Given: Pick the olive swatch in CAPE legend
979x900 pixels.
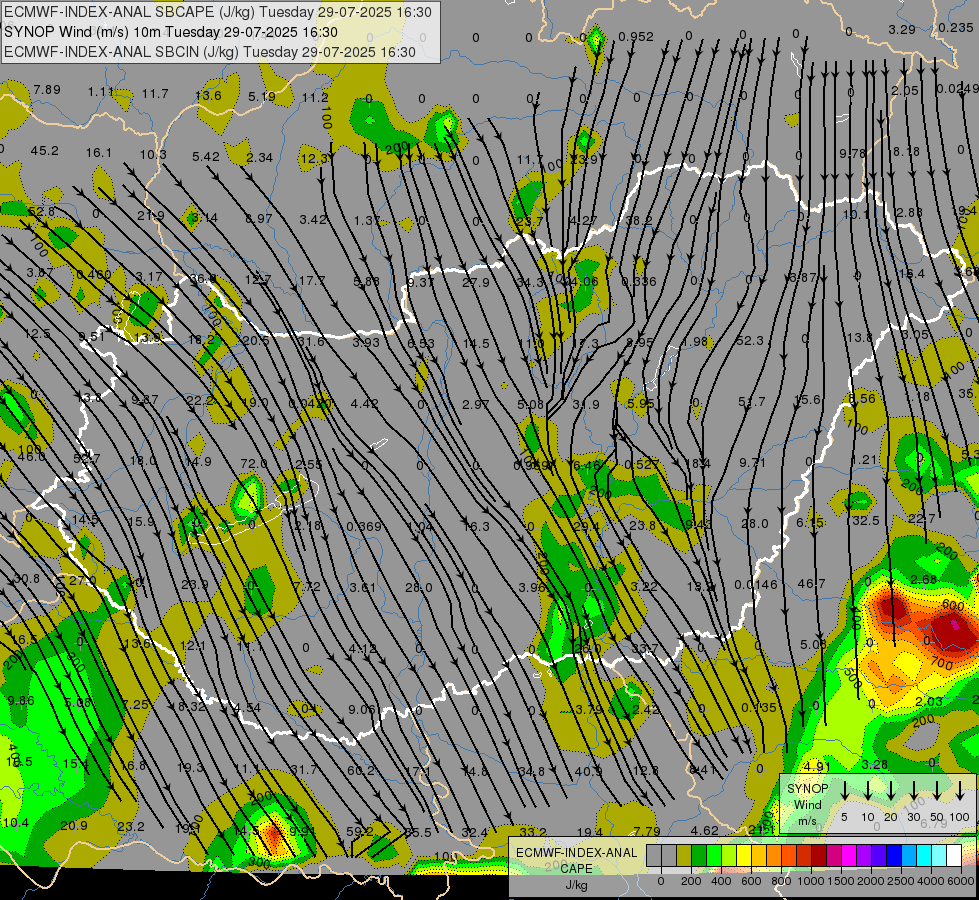Looking at the screenshot, I should point(684,855).
